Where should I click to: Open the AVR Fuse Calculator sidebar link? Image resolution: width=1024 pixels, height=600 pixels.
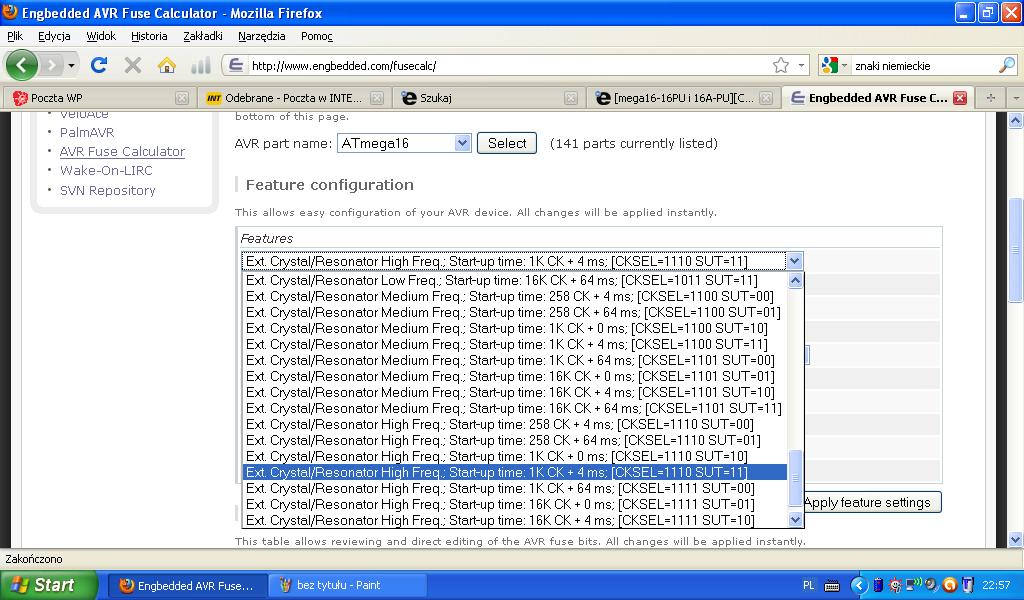(x=122, y=151)
